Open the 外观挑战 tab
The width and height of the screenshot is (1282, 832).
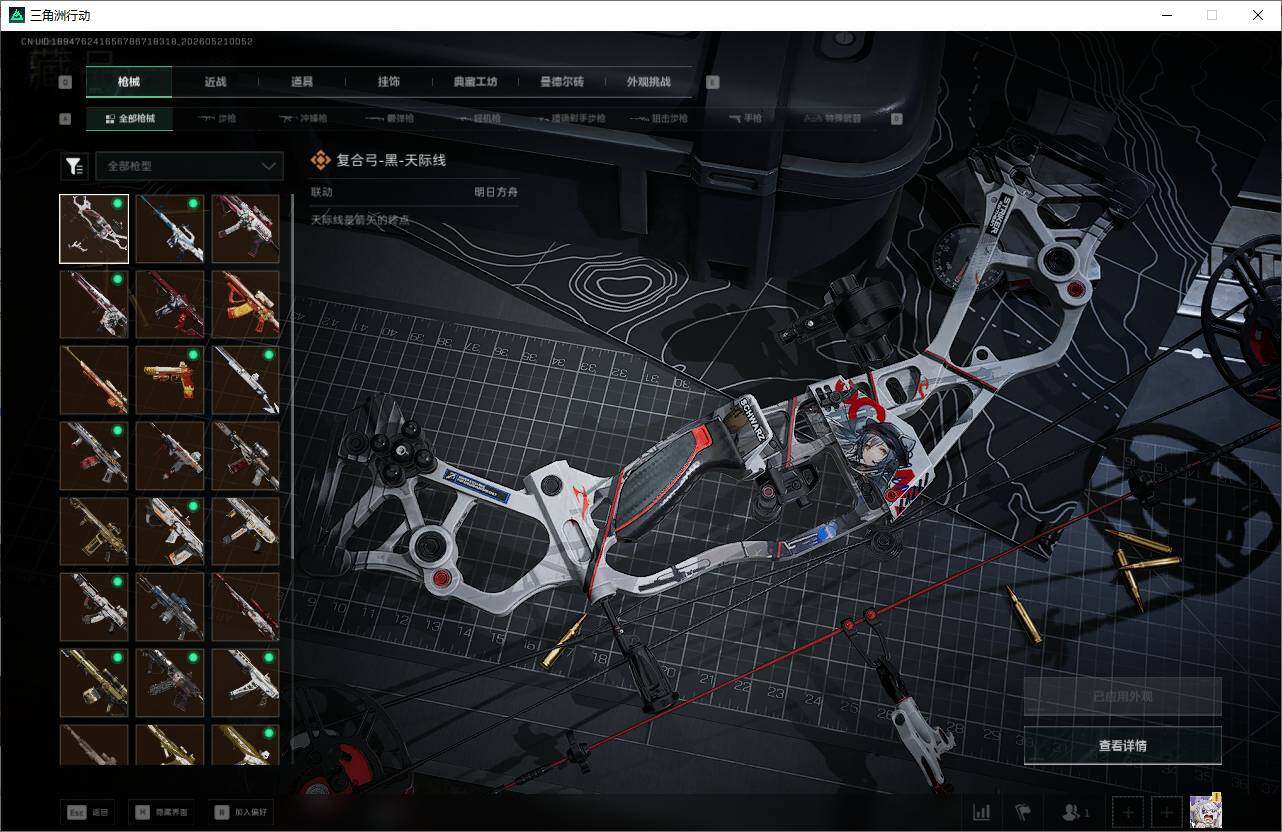pyautogui.click(x=649, y=82)
